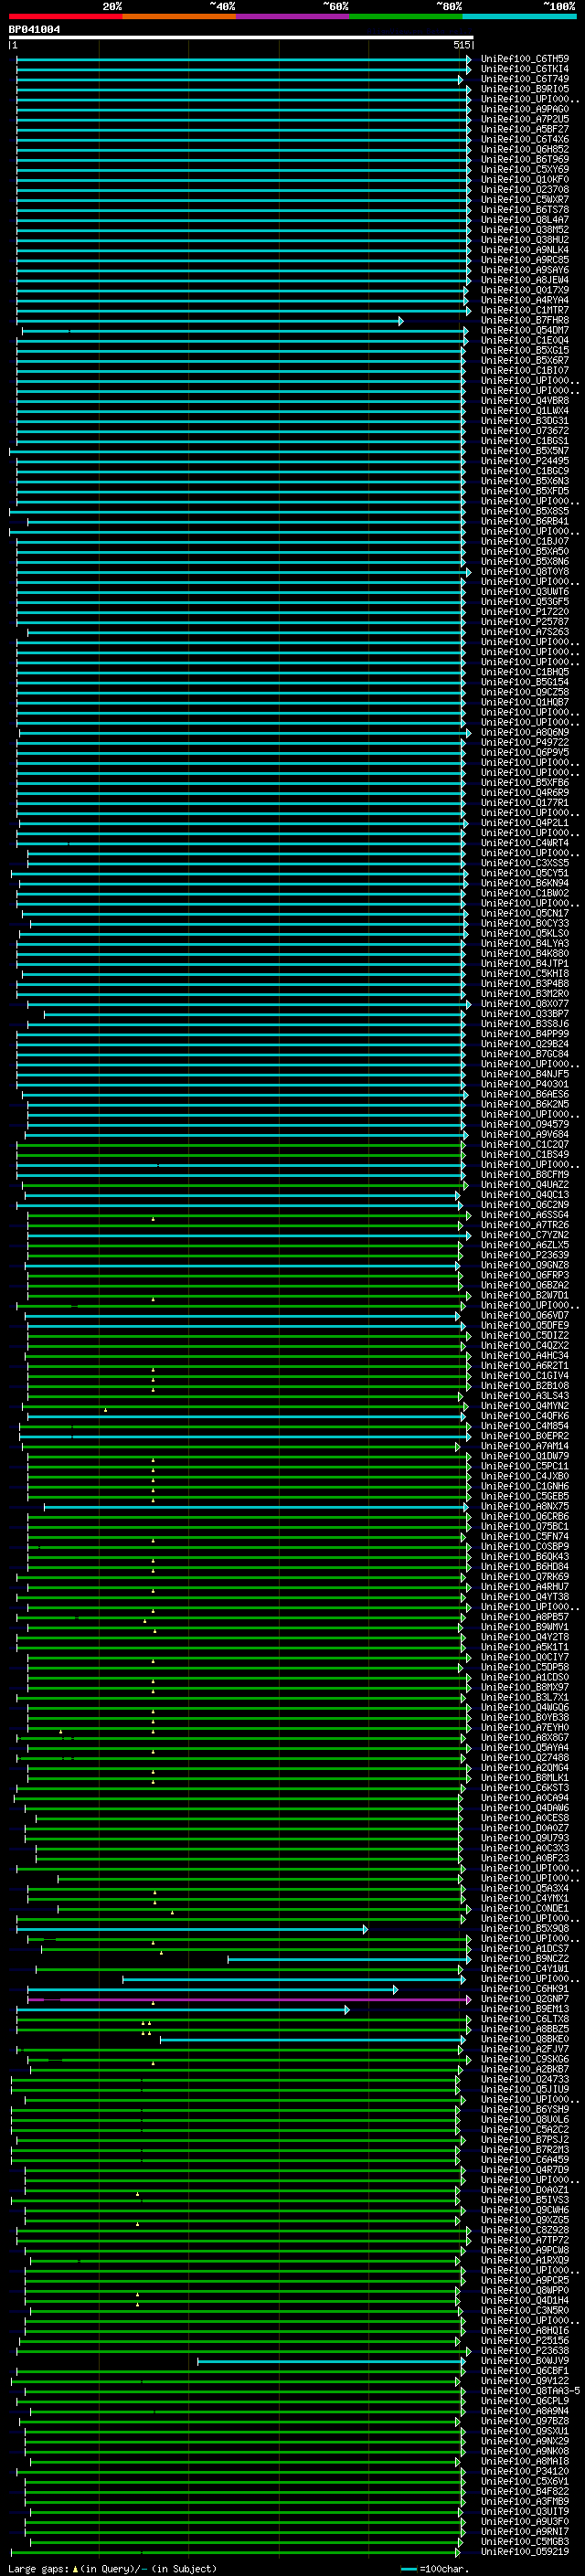Viewport: 585px width, 2576px height.
Task: Select hit label UniRef100_Q97BZ8
Action: [x=525, y=2421]
